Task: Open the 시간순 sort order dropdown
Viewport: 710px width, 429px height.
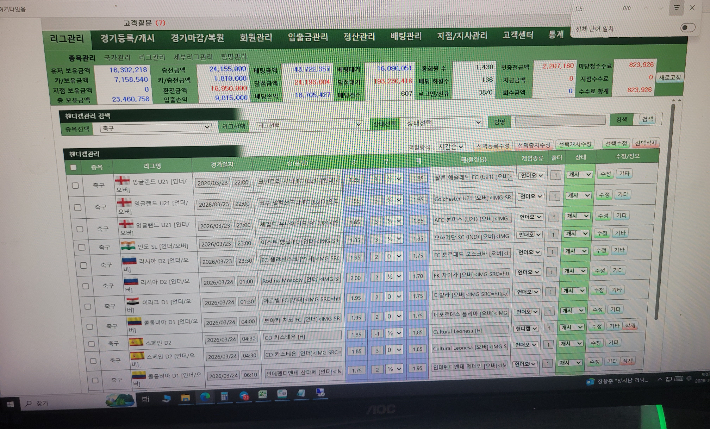Action: click(451, 146)
